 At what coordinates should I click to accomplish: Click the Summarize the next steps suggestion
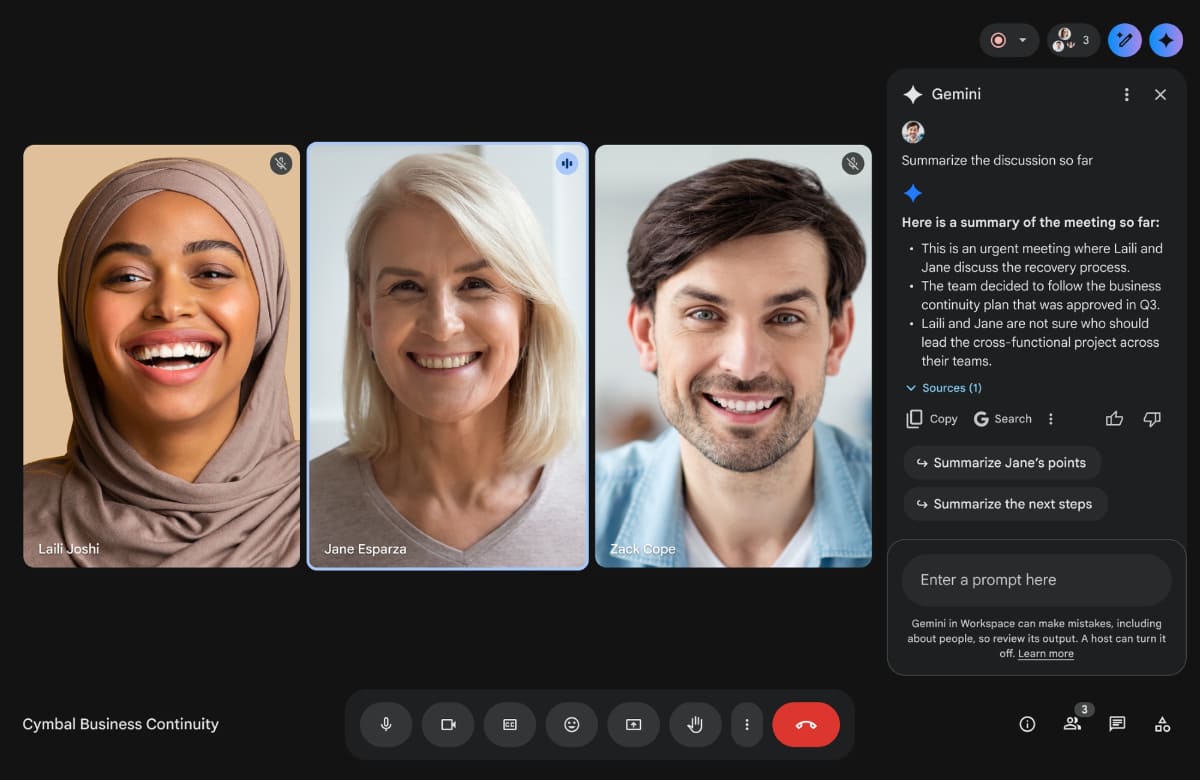pos(1005,504)
